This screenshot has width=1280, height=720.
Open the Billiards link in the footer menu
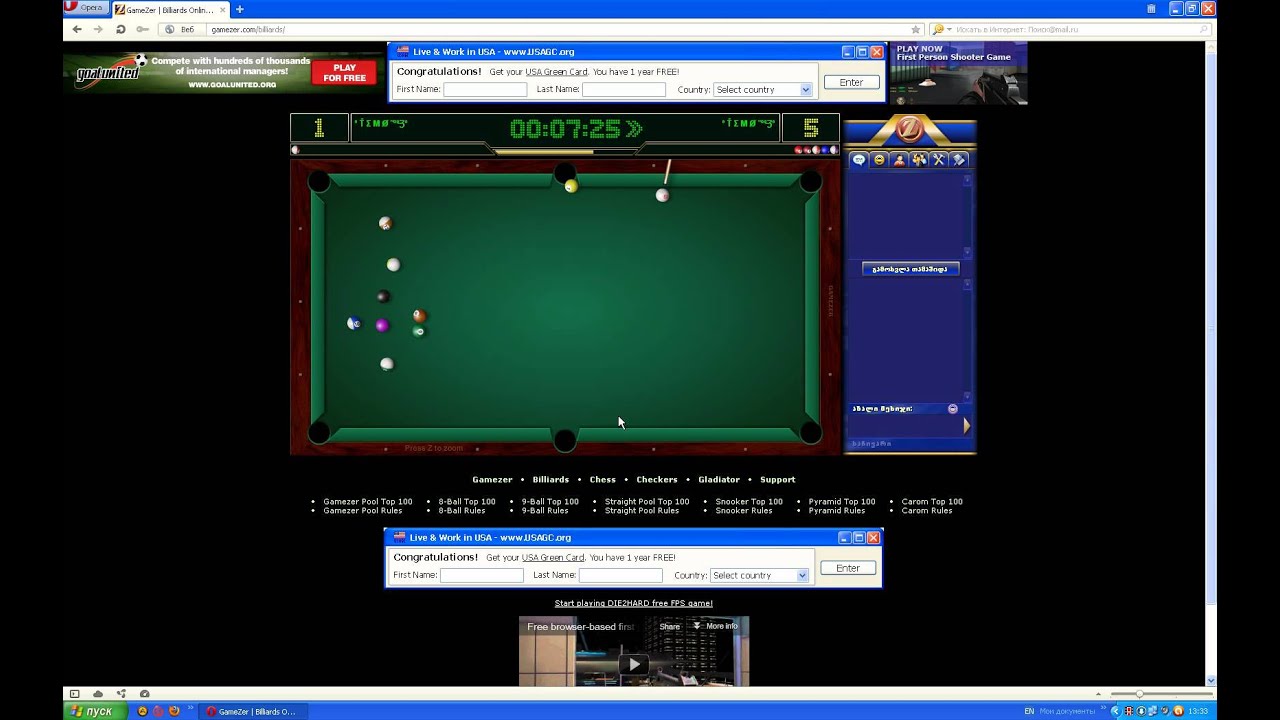pyautogui.click(x=550, y=479)
